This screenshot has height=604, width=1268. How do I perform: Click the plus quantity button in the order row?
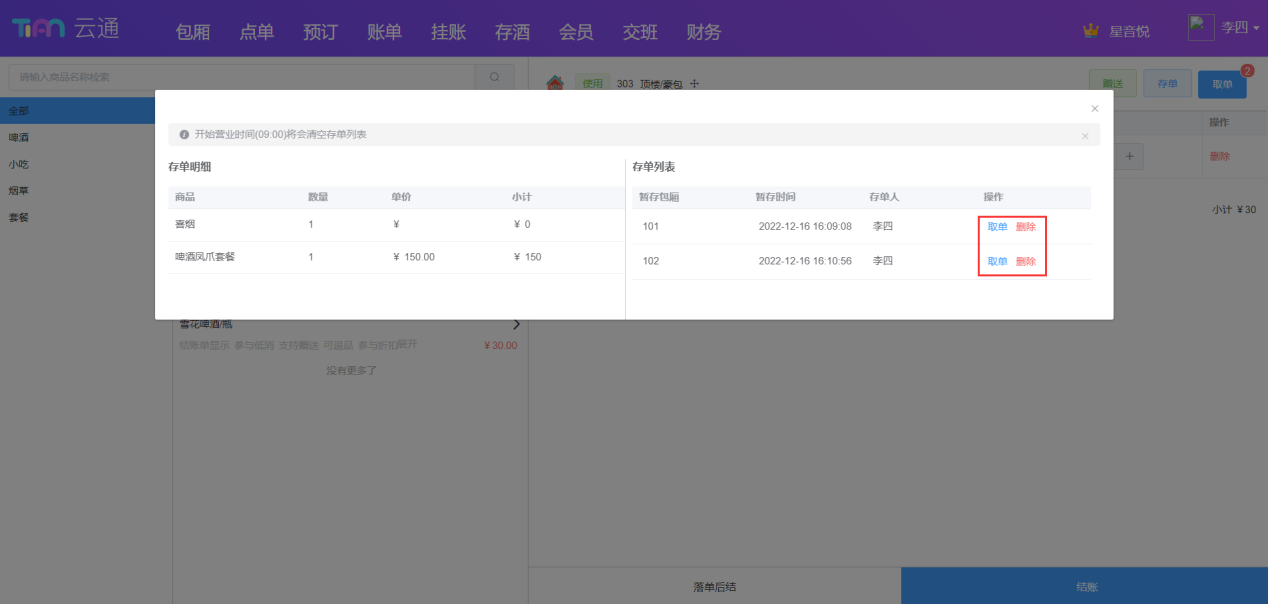(1129, 156)
